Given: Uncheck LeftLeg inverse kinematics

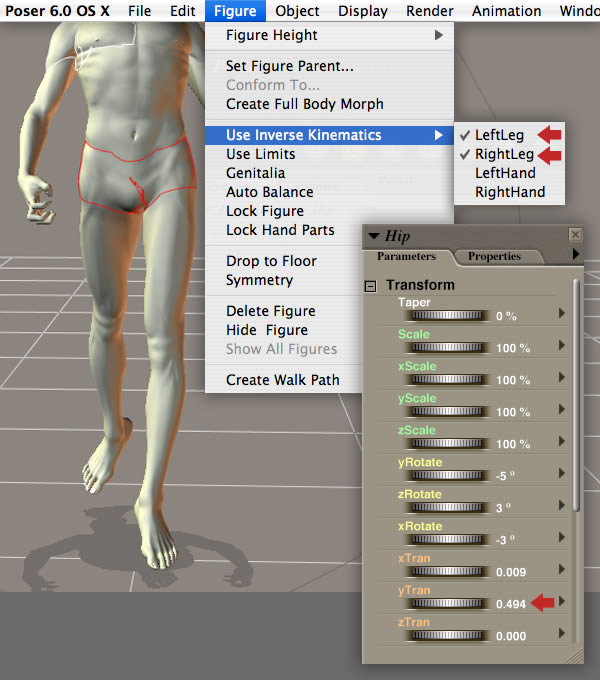Looking at the screenshot, I should point(509,135).
